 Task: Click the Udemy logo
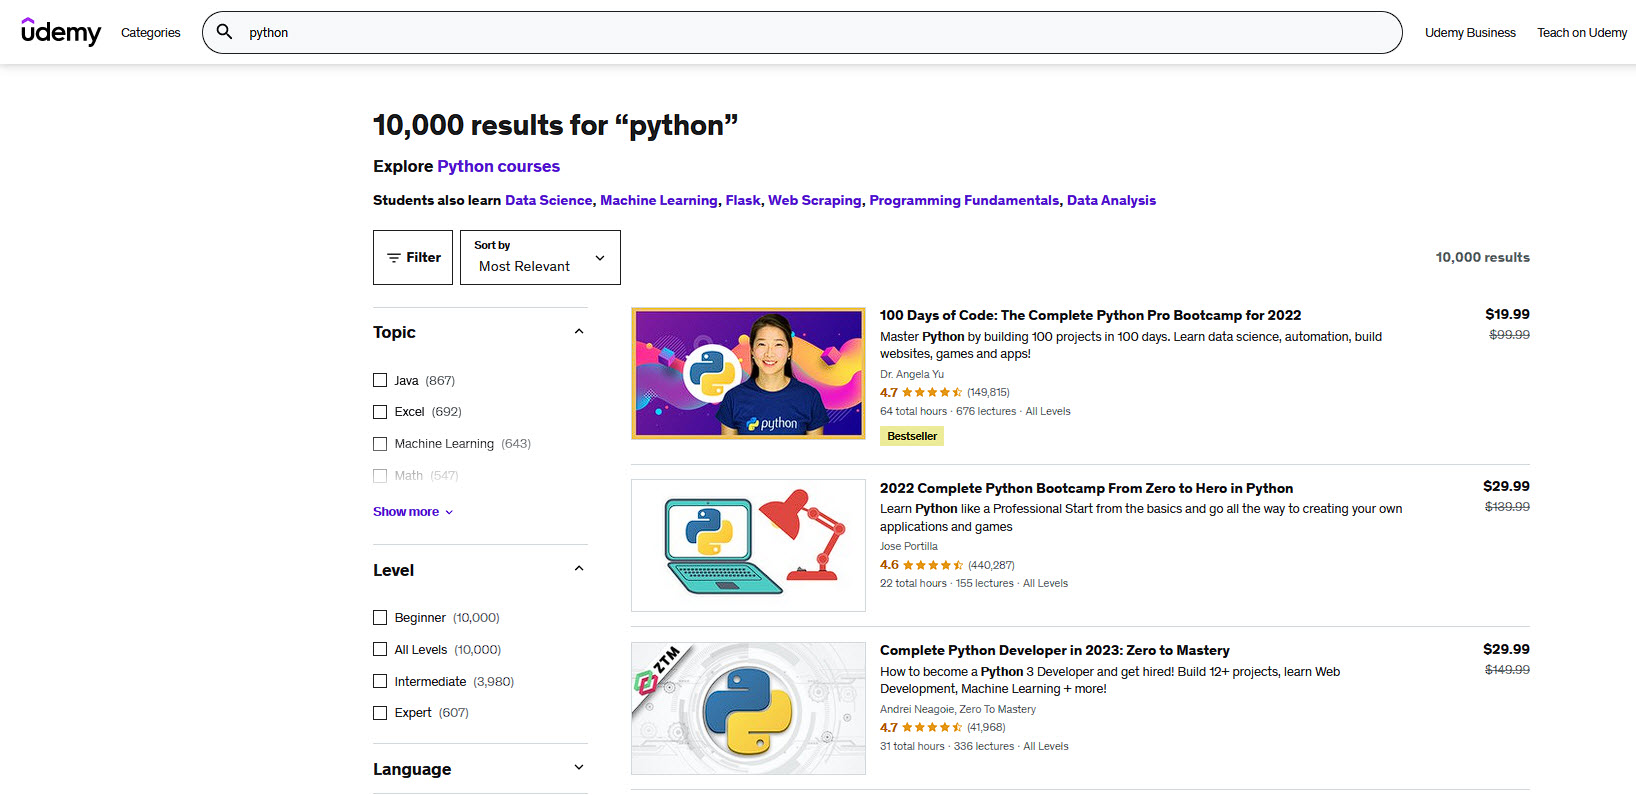61,32
